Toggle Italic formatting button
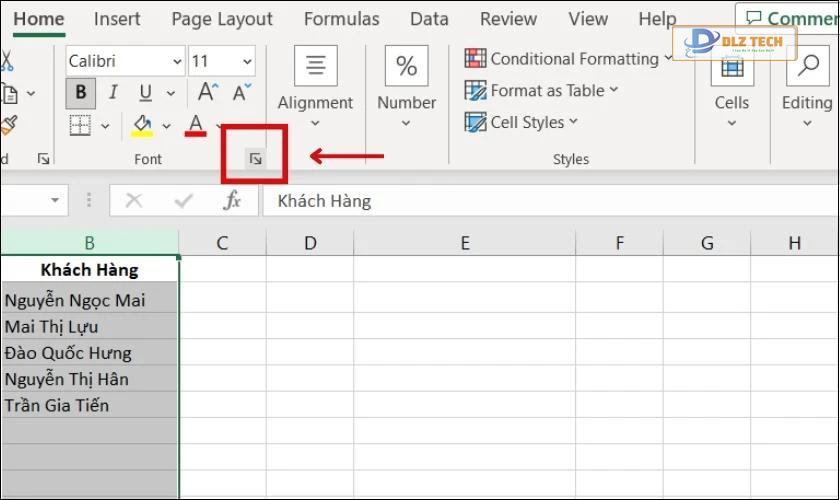840x500 pixels. [x=113, y=93]
